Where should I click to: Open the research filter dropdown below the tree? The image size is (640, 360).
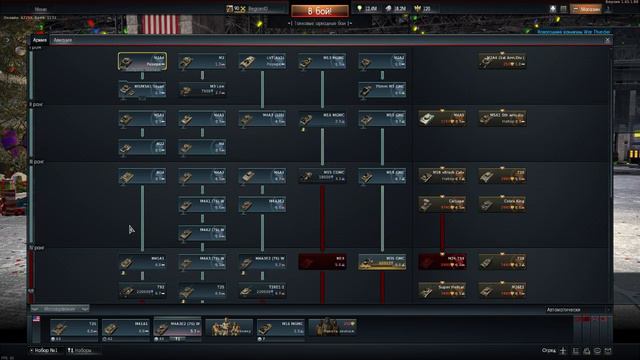[60, 309]
